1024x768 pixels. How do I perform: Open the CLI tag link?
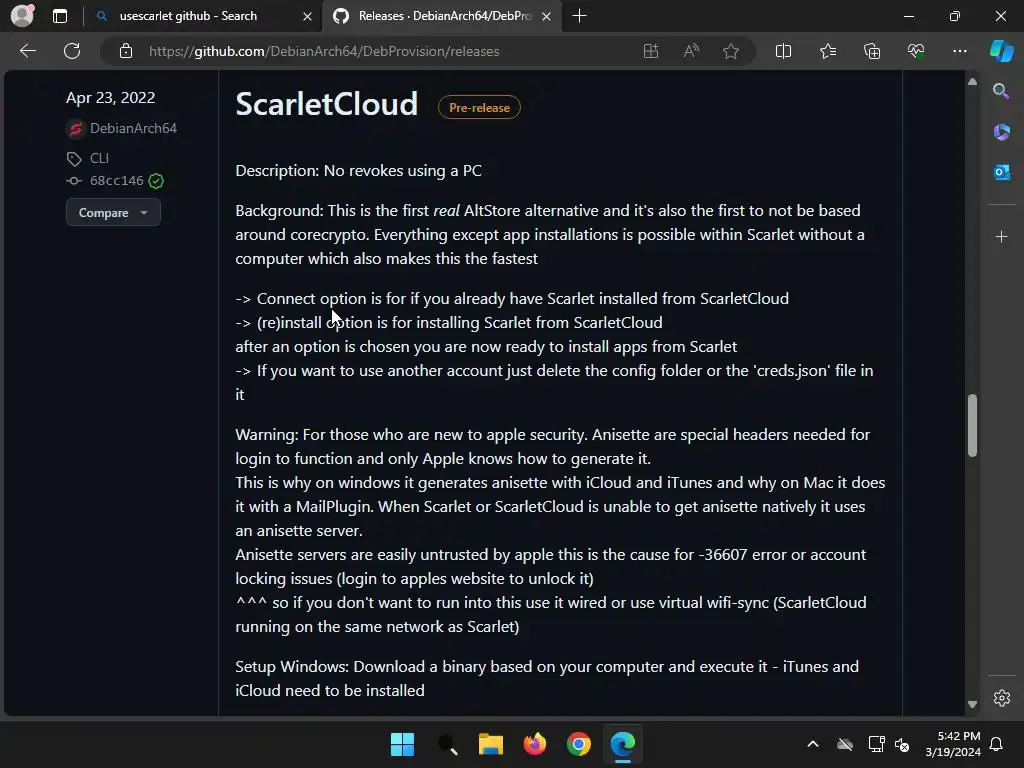pos(99,158)
